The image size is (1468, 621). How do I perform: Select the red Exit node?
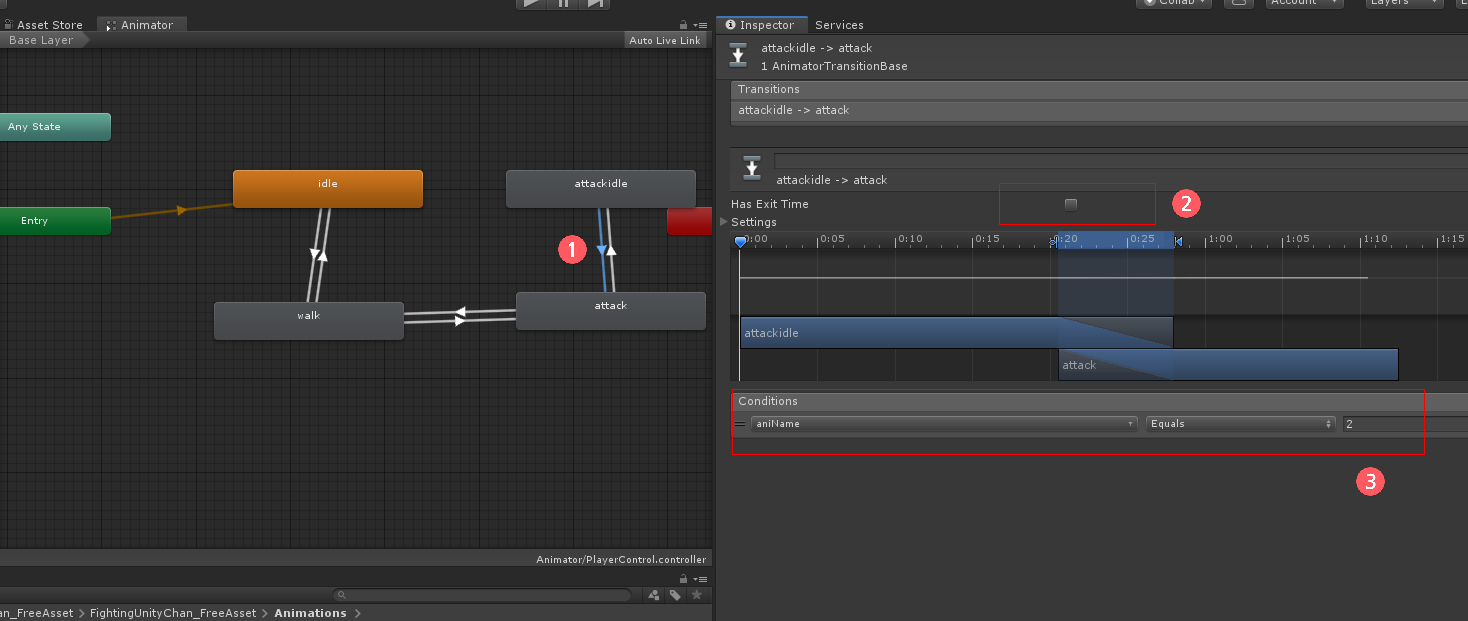point(690,221)
